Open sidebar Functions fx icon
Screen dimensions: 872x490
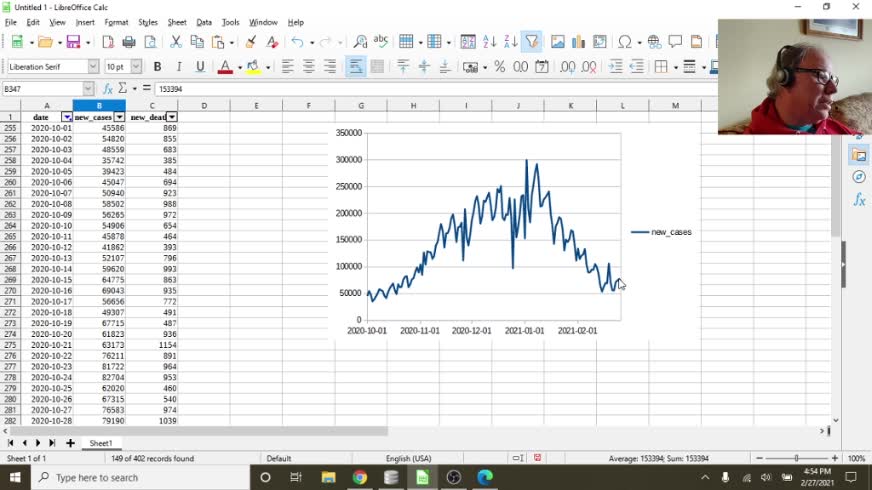point(859,199)
